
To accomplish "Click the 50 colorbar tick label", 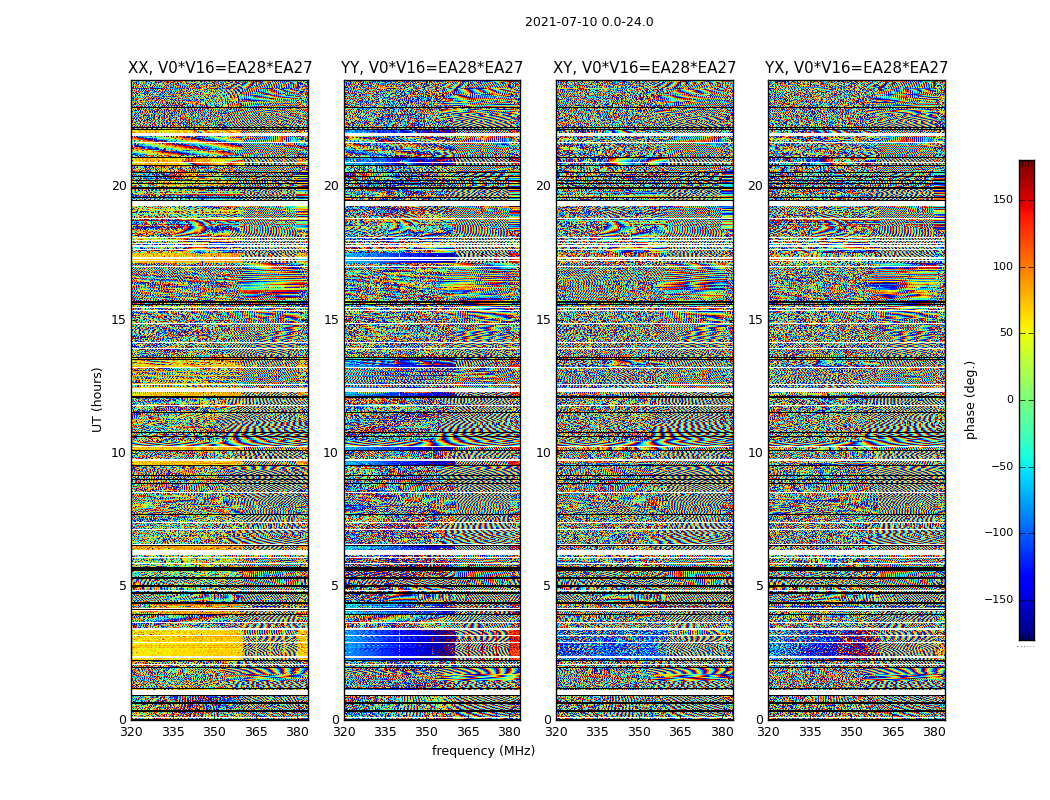I will [x=1006, y=333].
